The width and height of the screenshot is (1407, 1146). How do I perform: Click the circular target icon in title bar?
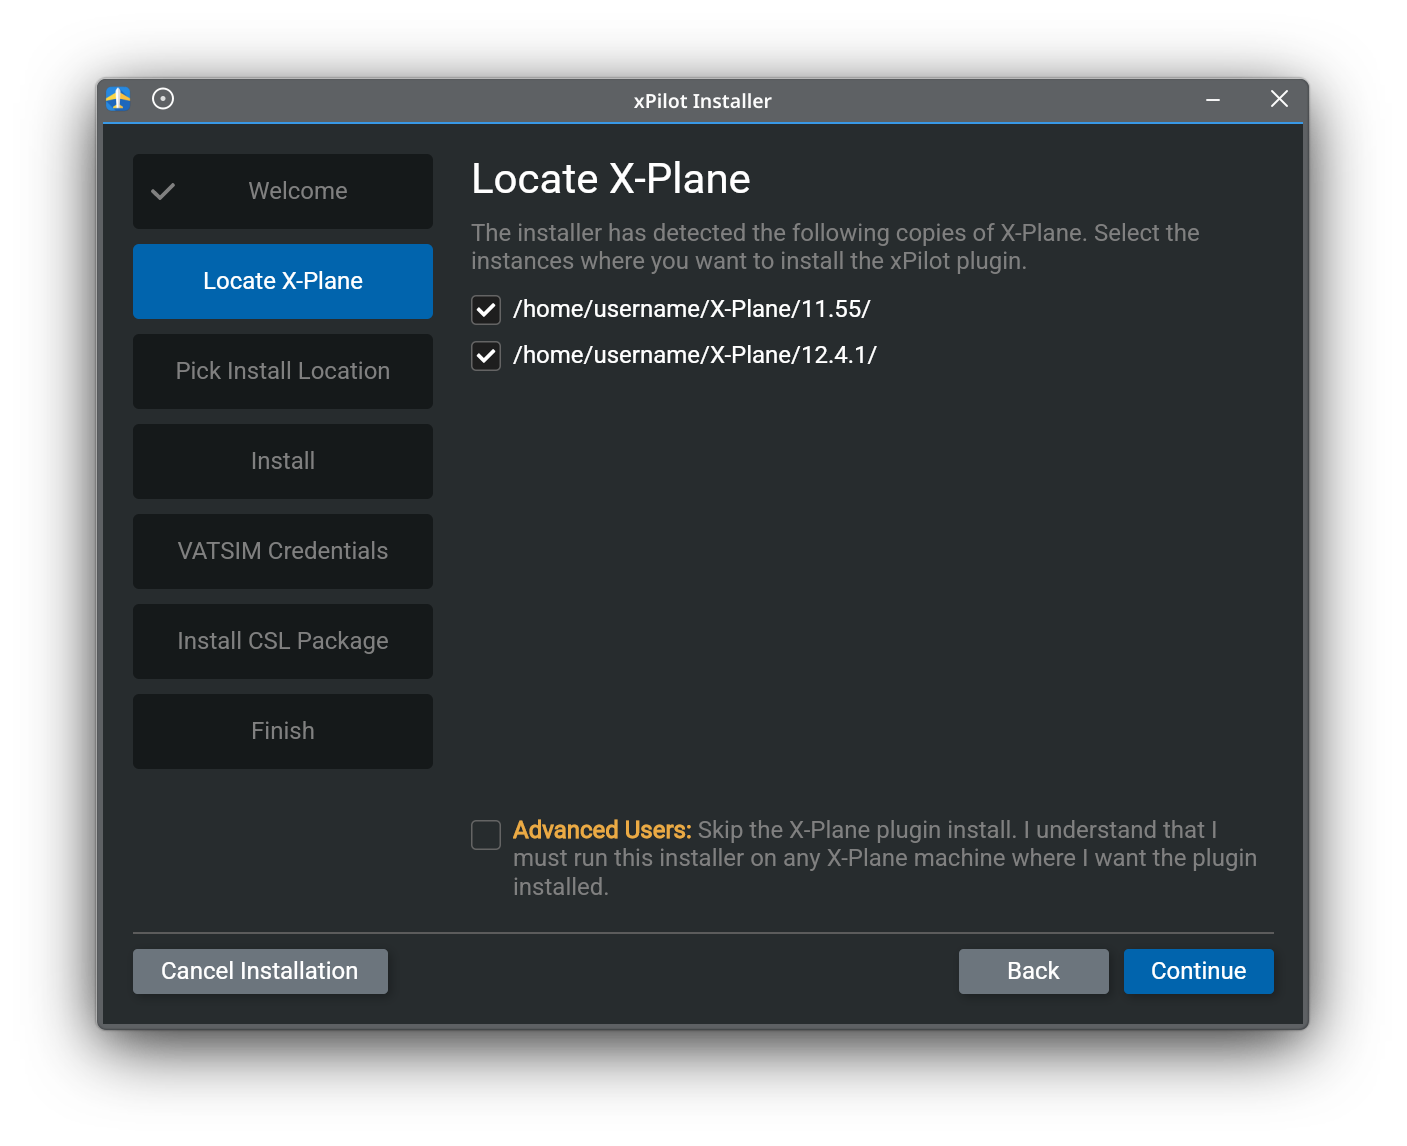click(162, 99)
